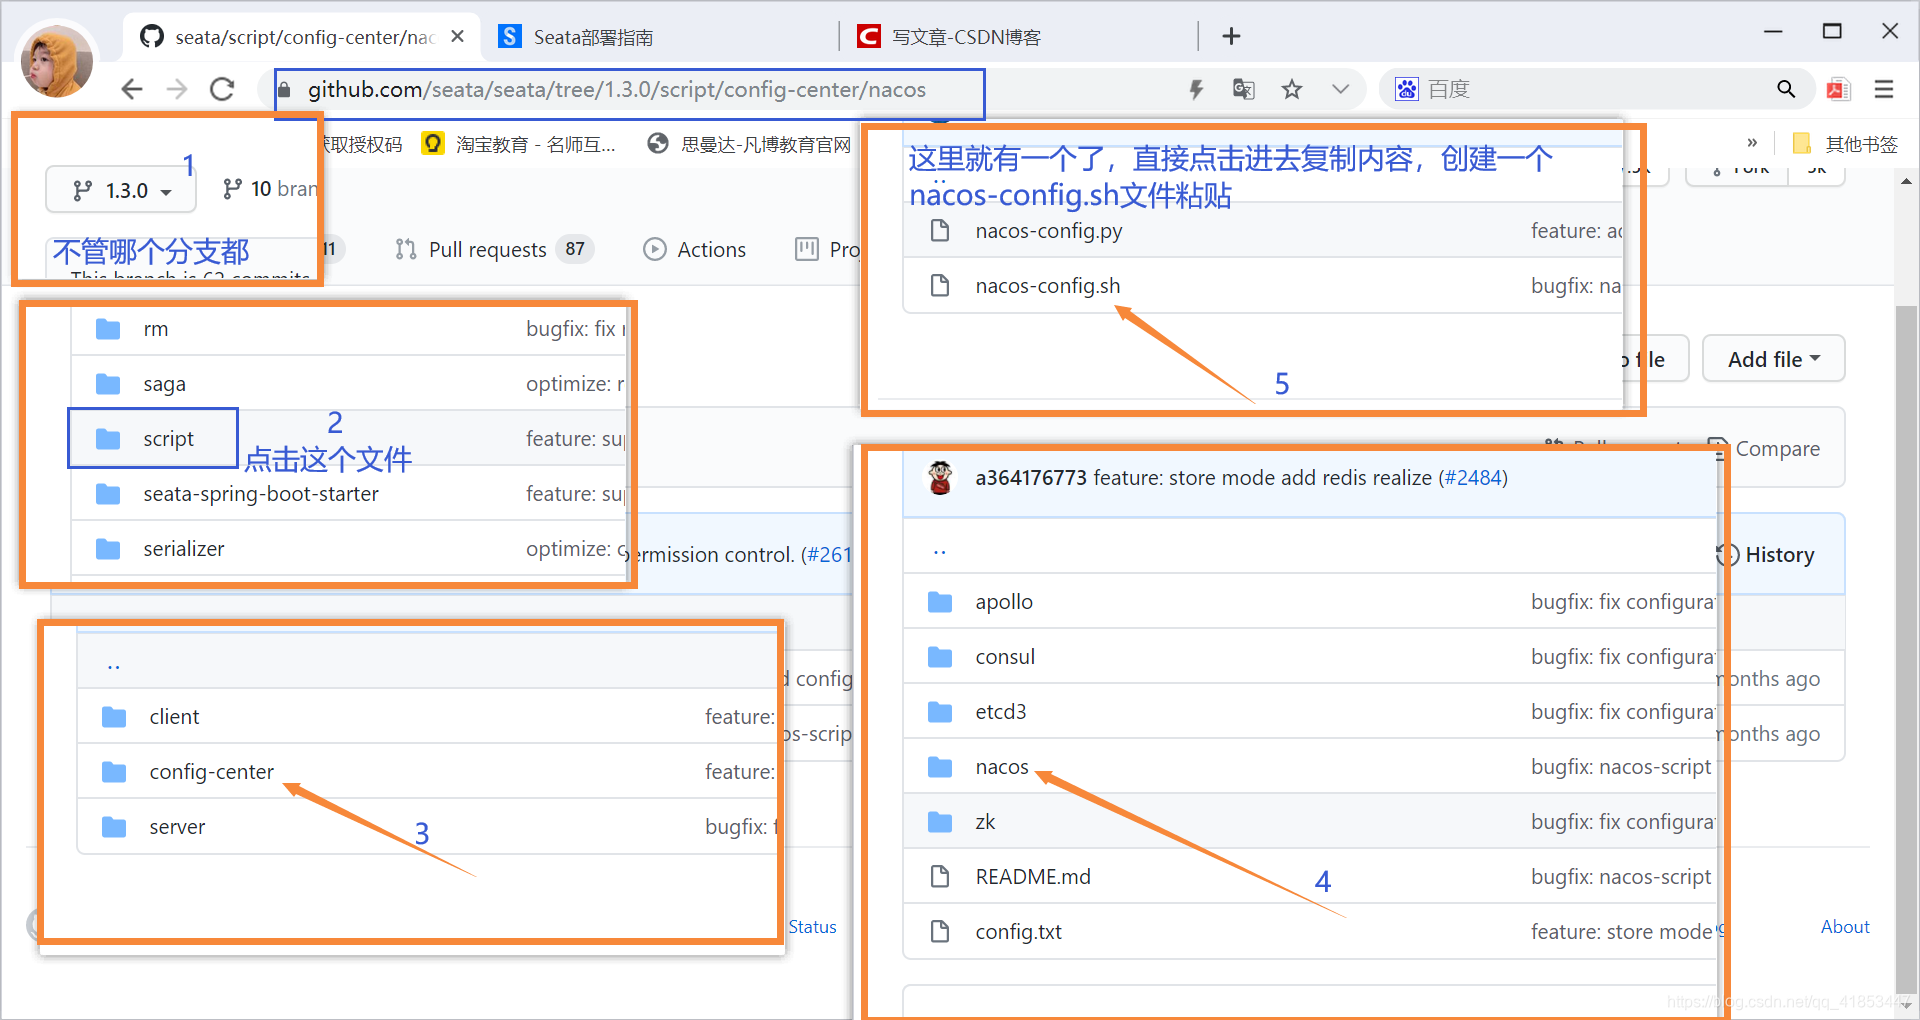Click the About footer link

[x=1845, y=927]
